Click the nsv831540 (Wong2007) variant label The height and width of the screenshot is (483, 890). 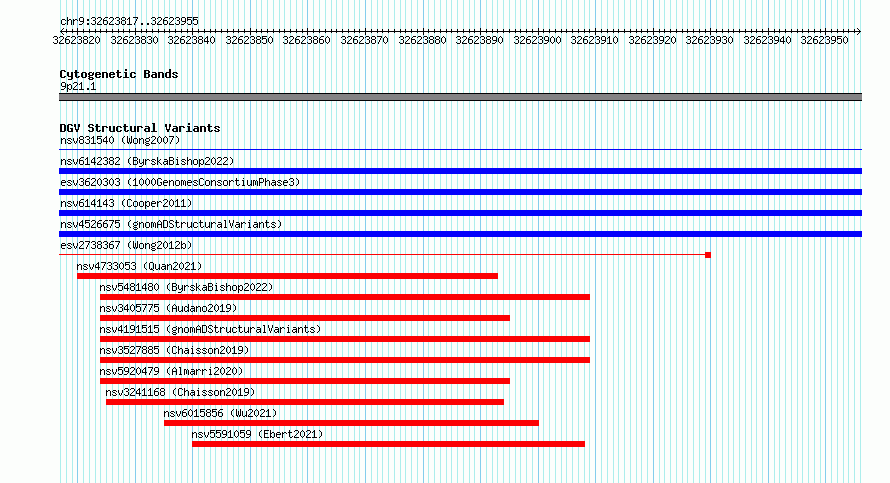pyautogui.click(x=120, y=140)
